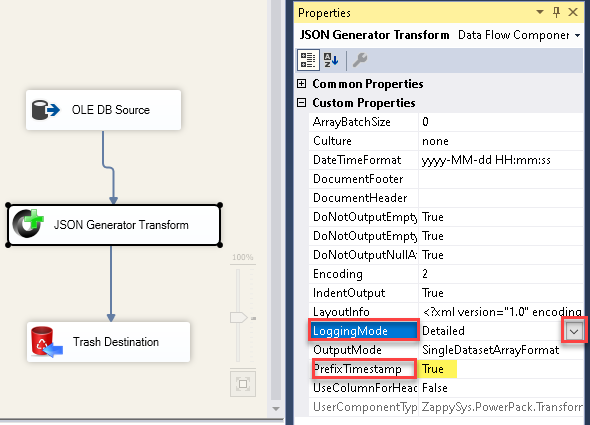Open Properties window position menu arrow
Viewport: 590px width, 425px height.
540,12
